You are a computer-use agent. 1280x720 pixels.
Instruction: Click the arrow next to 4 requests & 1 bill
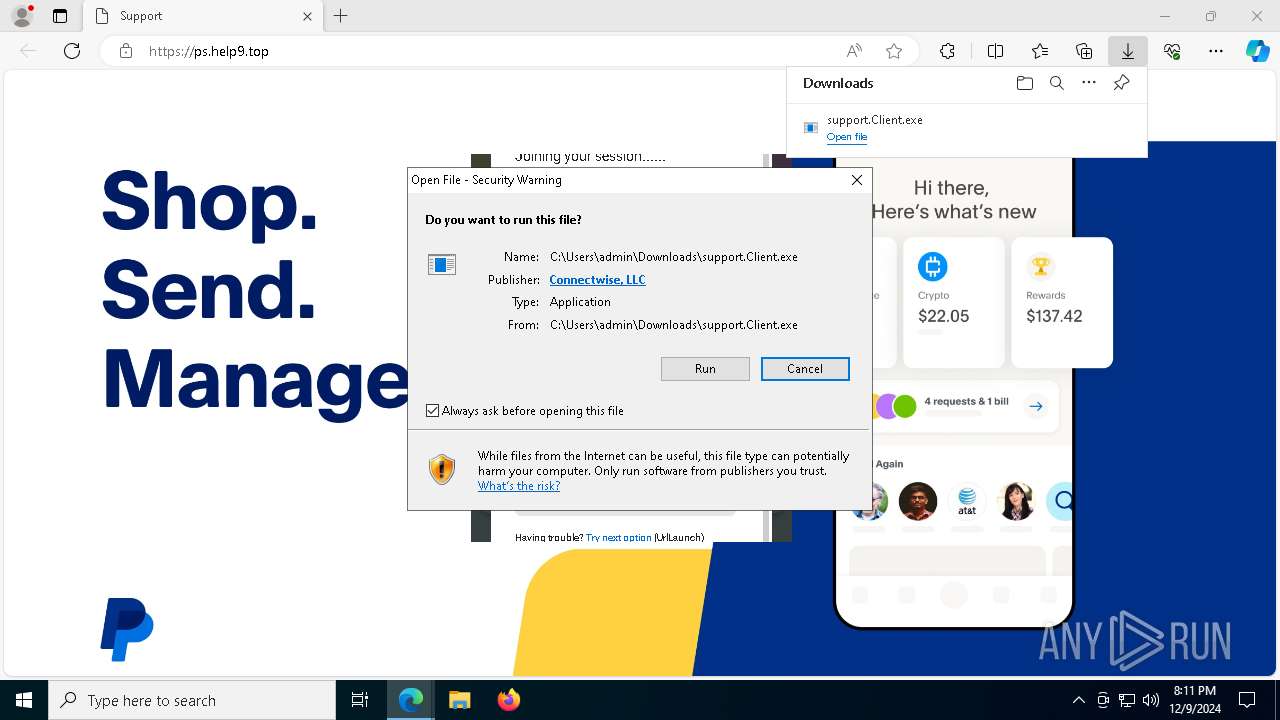(x=1036, y=406)
